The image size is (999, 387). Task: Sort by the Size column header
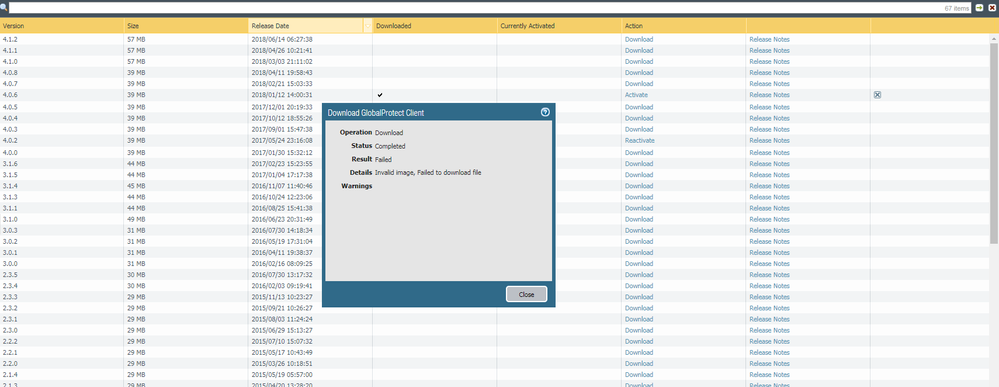click(x=133, y=26)
